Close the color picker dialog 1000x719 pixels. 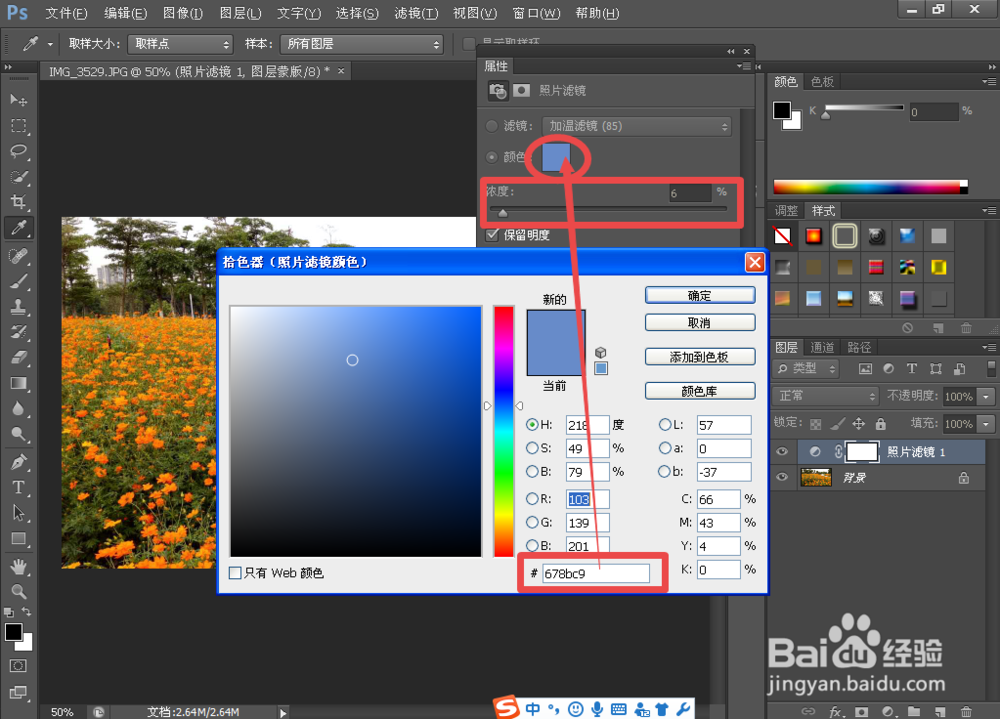tap(754, 262)
